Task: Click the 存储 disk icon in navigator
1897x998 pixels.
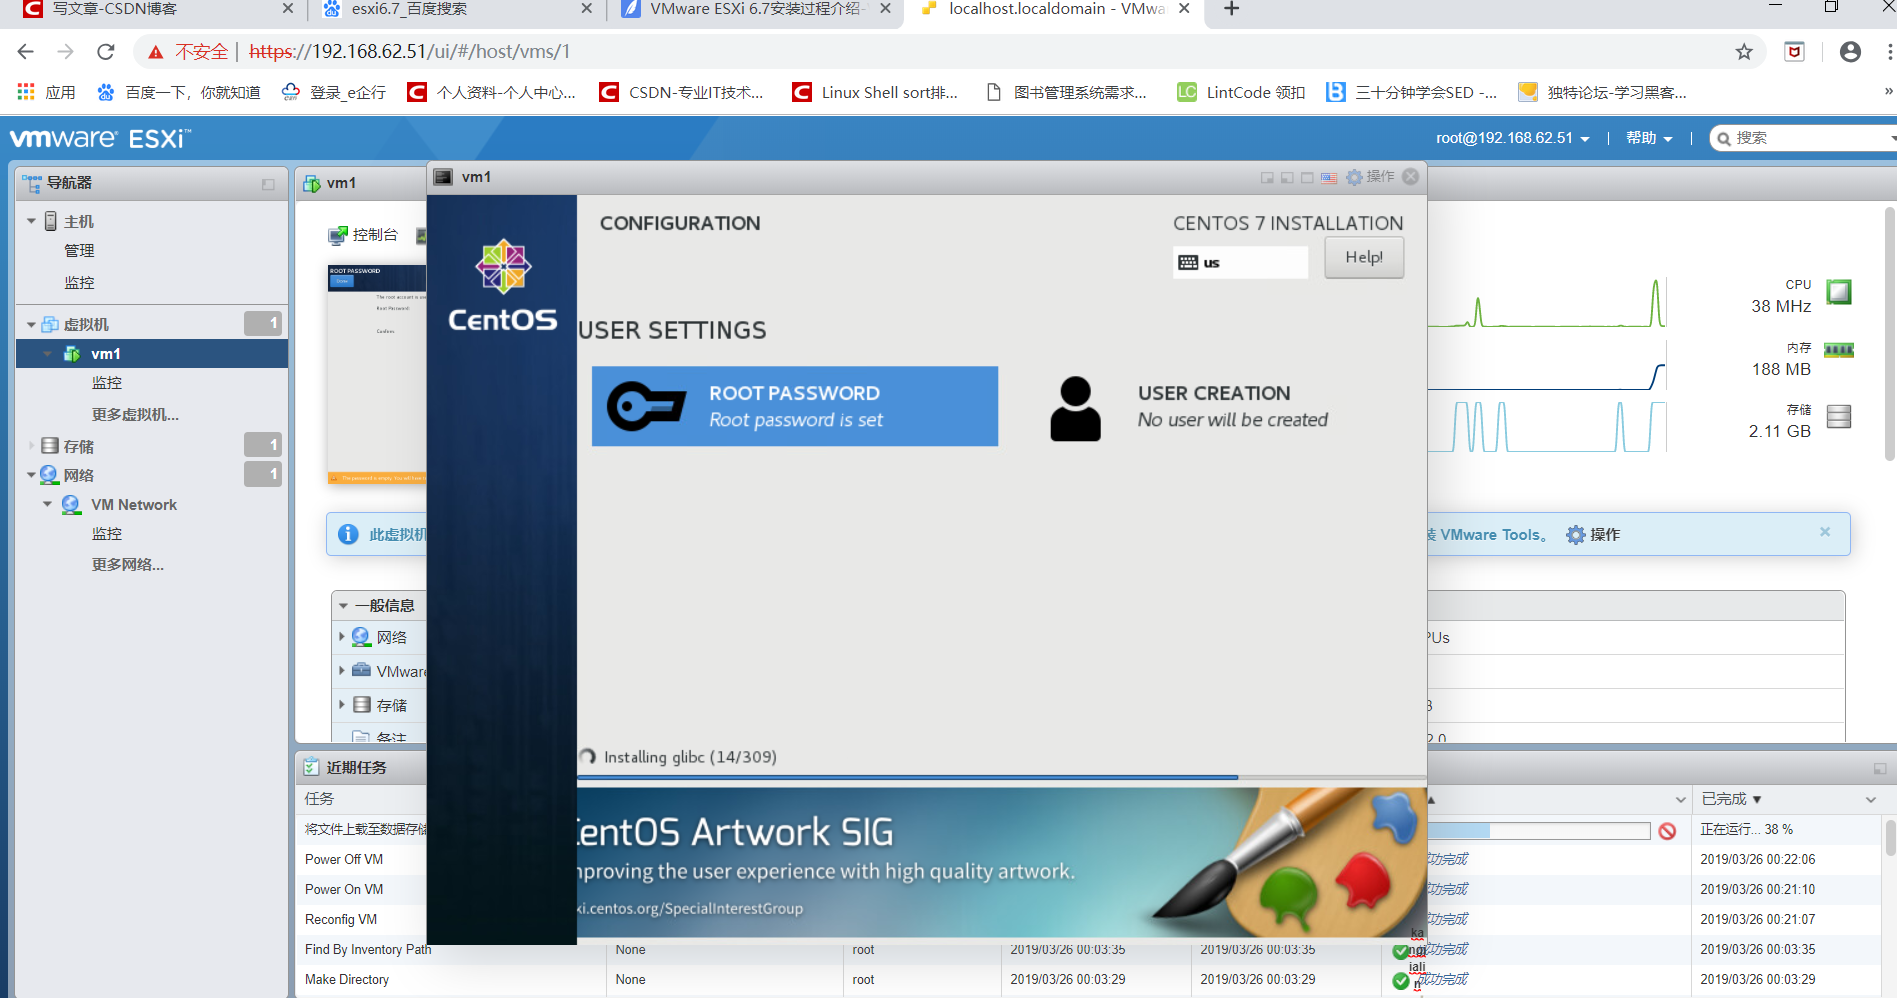Action: (x=50, y=446)
